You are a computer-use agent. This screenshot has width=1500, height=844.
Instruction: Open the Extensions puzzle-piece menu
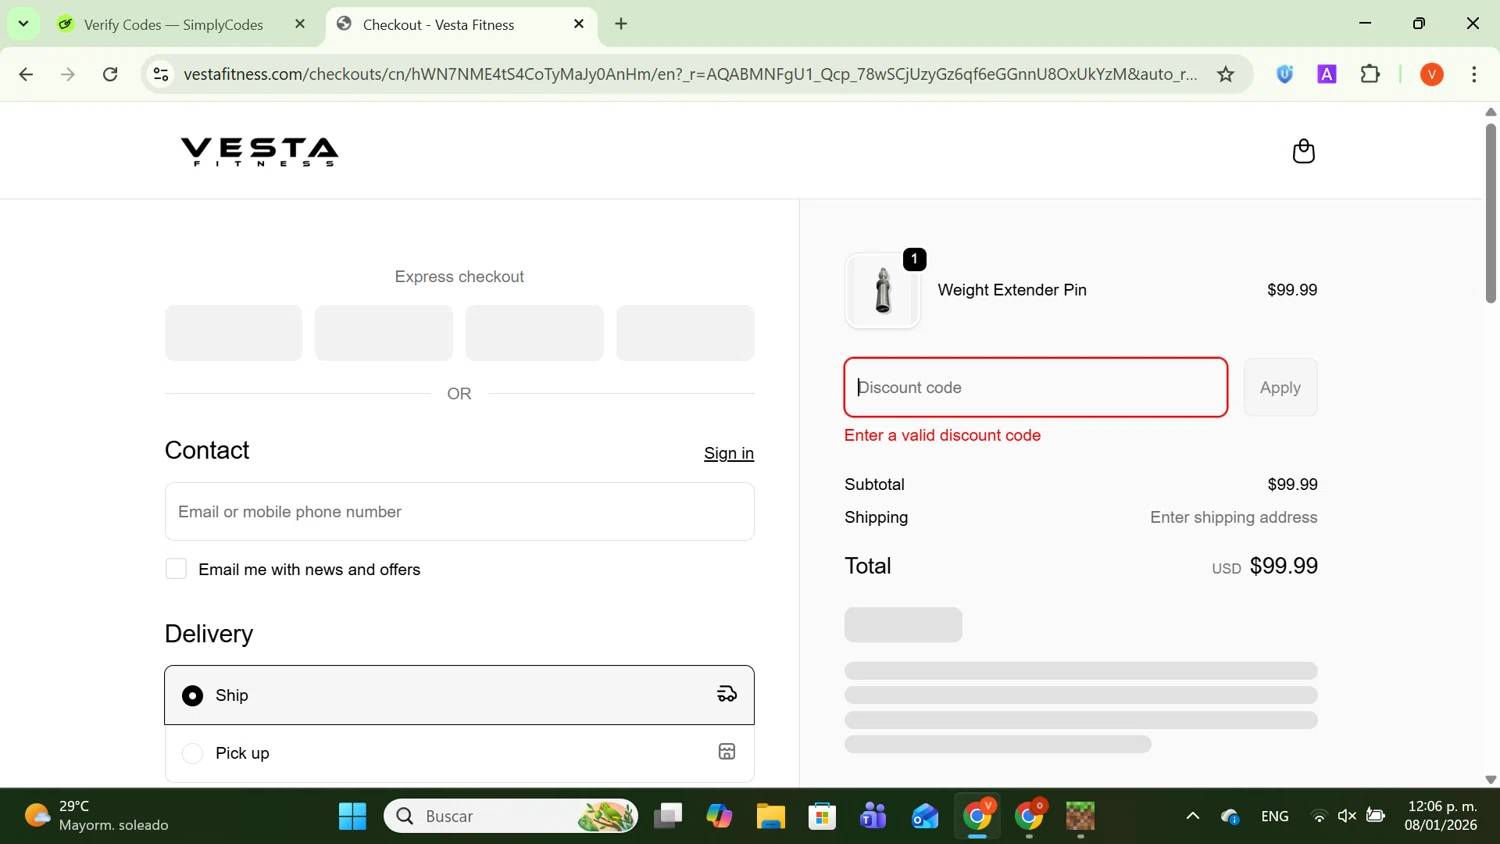tap(1371, 74)
